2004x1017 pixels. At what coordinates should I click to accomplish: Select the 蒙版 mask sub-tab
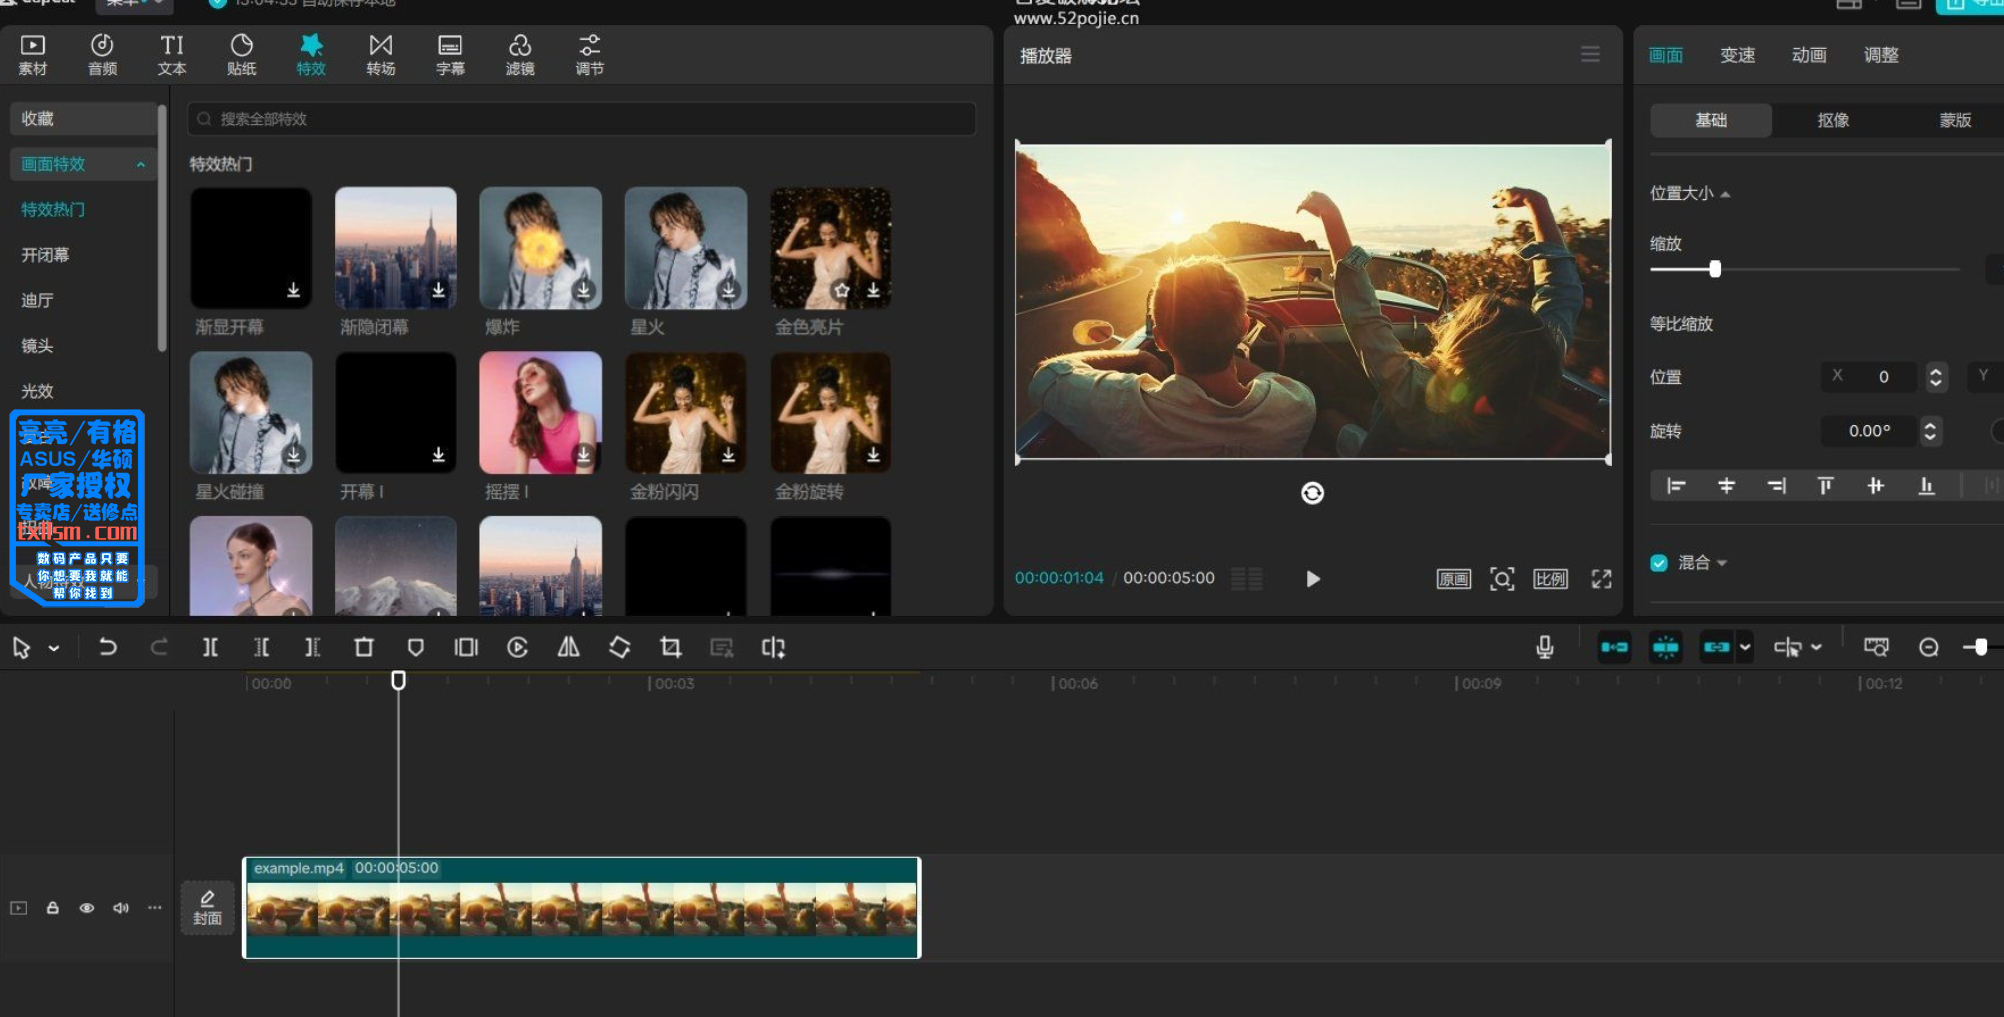1955,120
